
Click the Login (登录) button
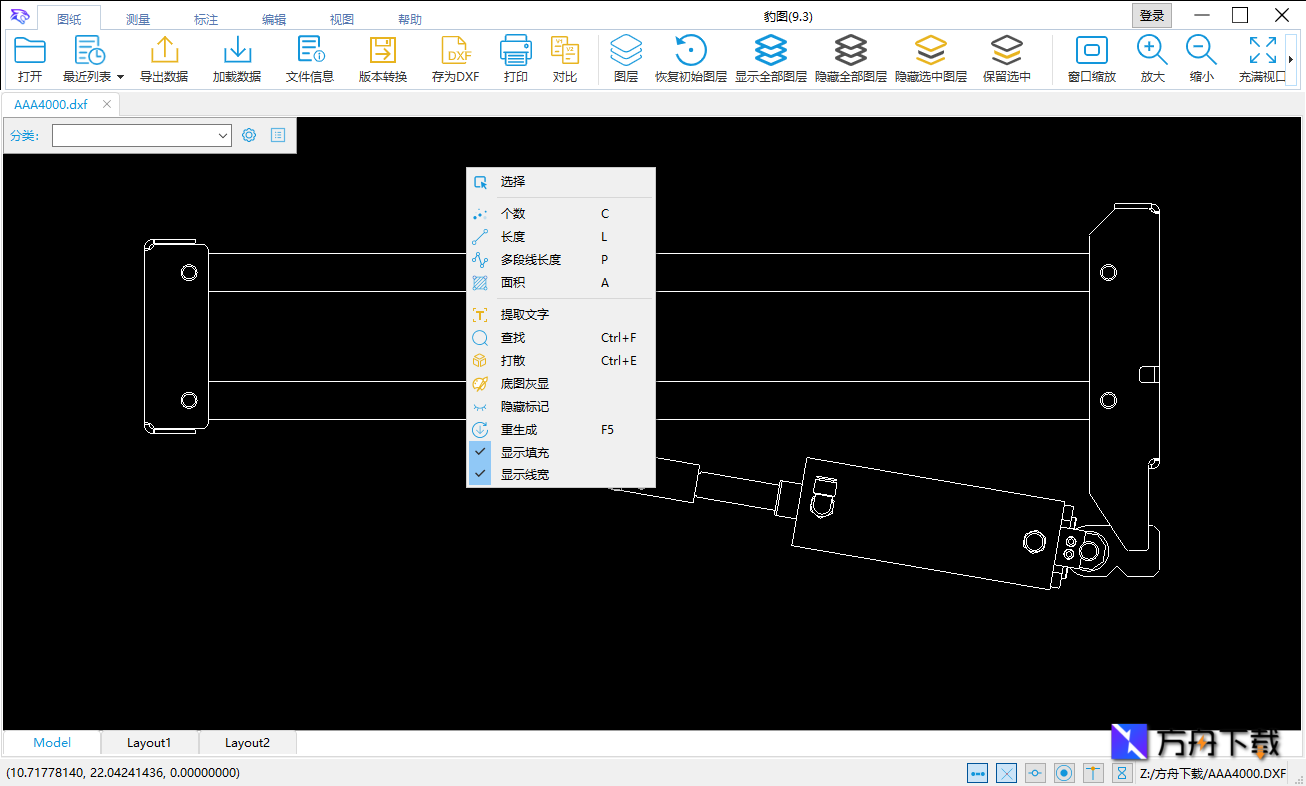click(x=1152, y=15)
